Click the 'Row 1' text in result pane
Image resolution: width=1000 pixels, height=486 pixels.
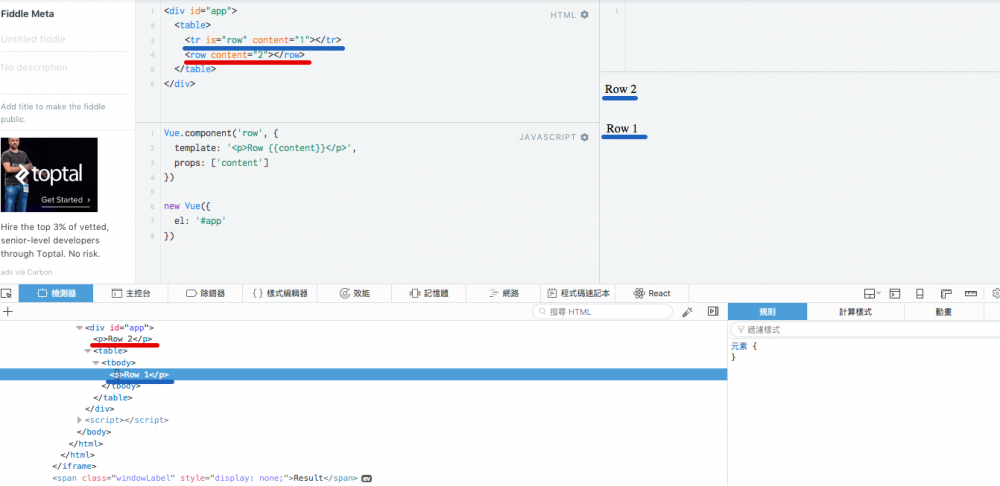622,129
